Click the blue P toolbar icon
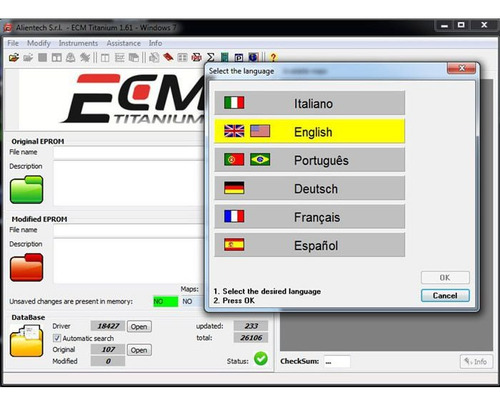This screenshot has width=500, height=405. click(239, 58)
